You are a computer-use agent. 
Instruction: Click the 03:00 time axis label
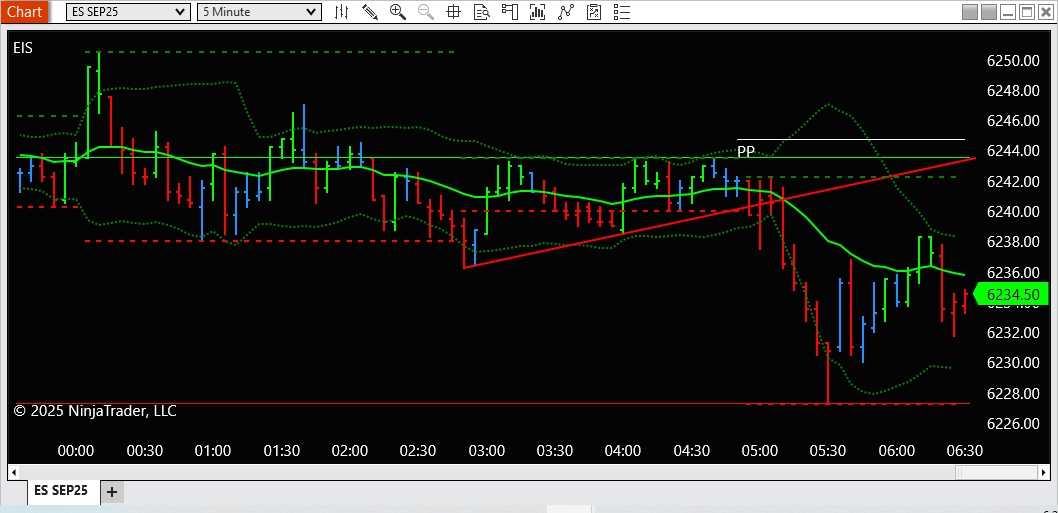[x=486, y=450]
